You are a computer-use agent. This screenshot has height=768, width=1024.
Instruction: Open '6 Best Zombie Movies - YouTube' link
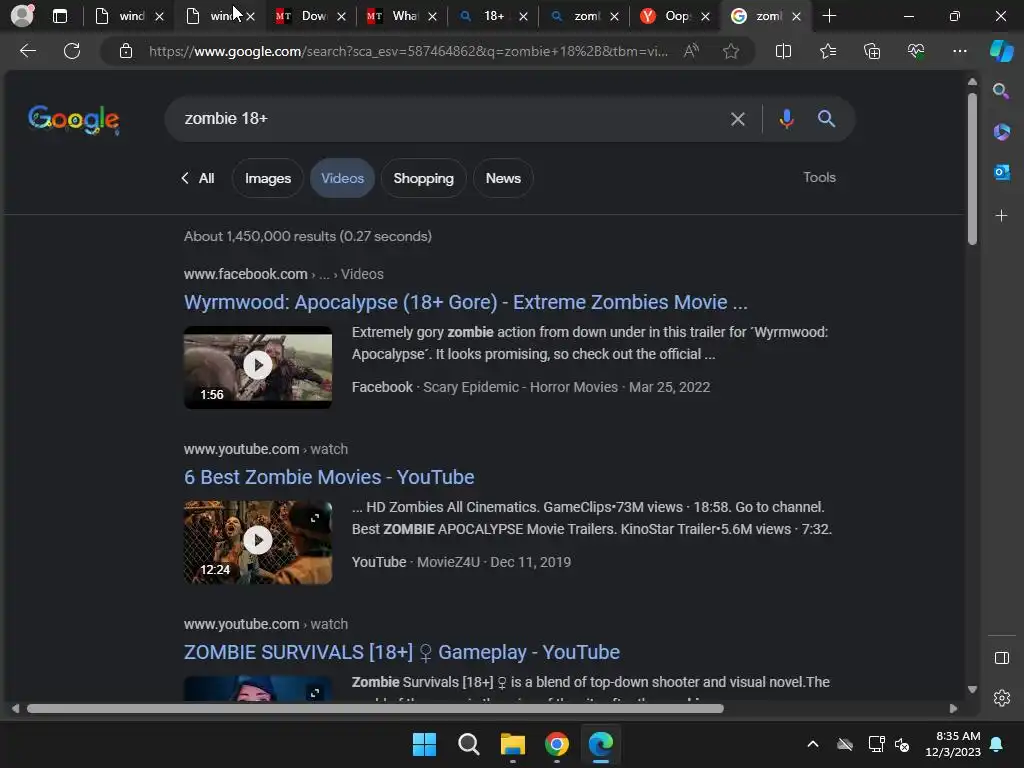tap(329, 477)
